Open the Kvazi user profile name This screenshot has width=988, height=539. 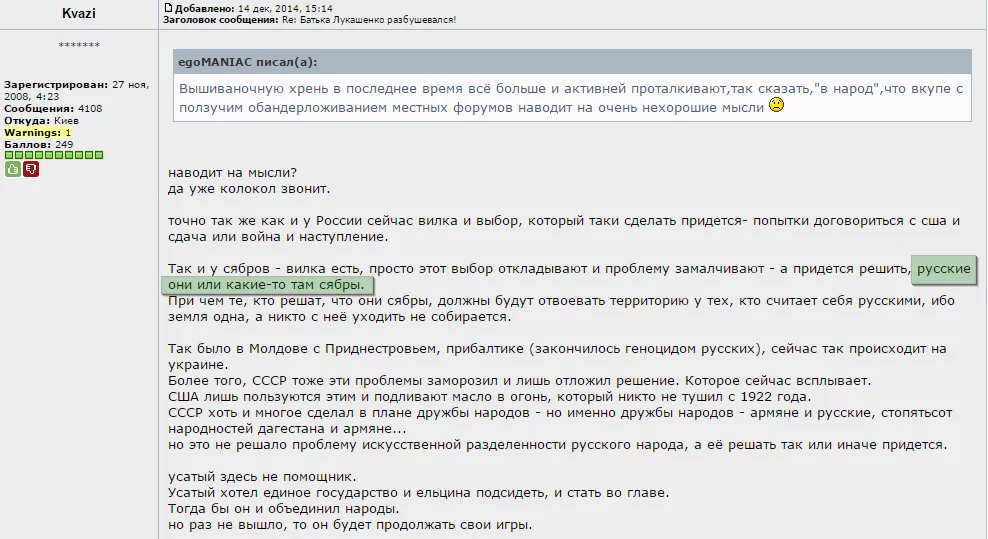[x=79, y=13]
